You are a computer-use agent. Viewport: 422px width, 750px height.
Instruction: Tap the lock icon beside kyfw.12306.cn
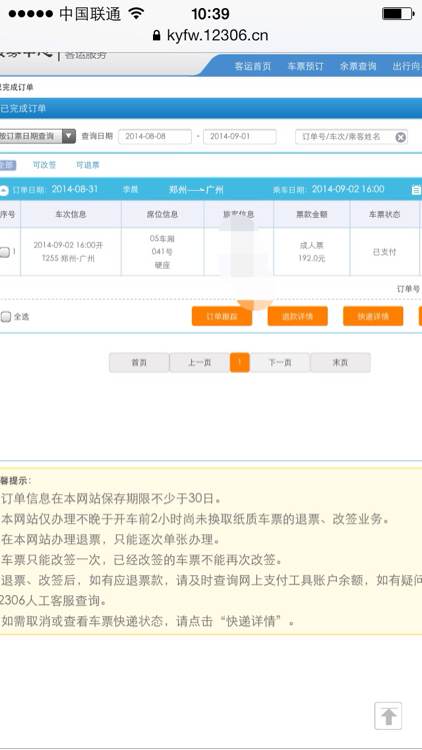(156, 35)
